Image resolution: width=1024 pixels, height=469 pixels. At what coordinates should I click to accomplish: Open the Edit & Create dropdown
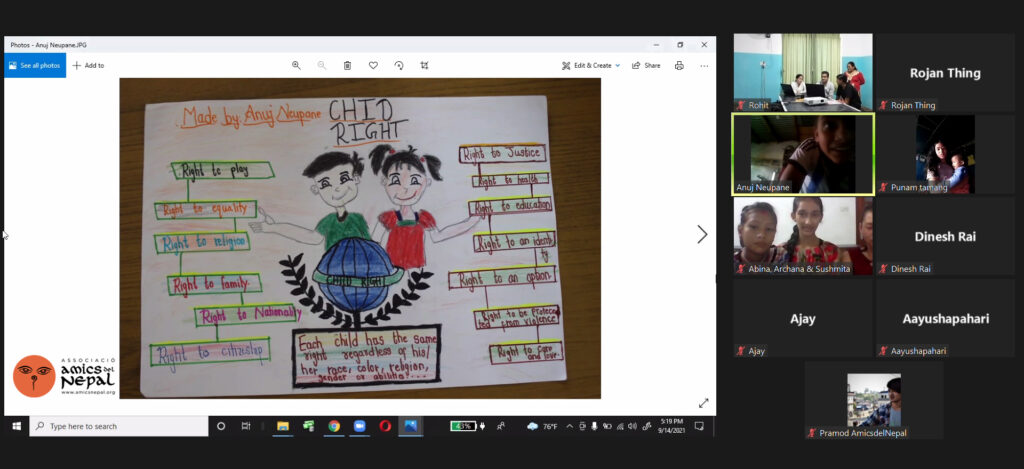click(591, 65)
